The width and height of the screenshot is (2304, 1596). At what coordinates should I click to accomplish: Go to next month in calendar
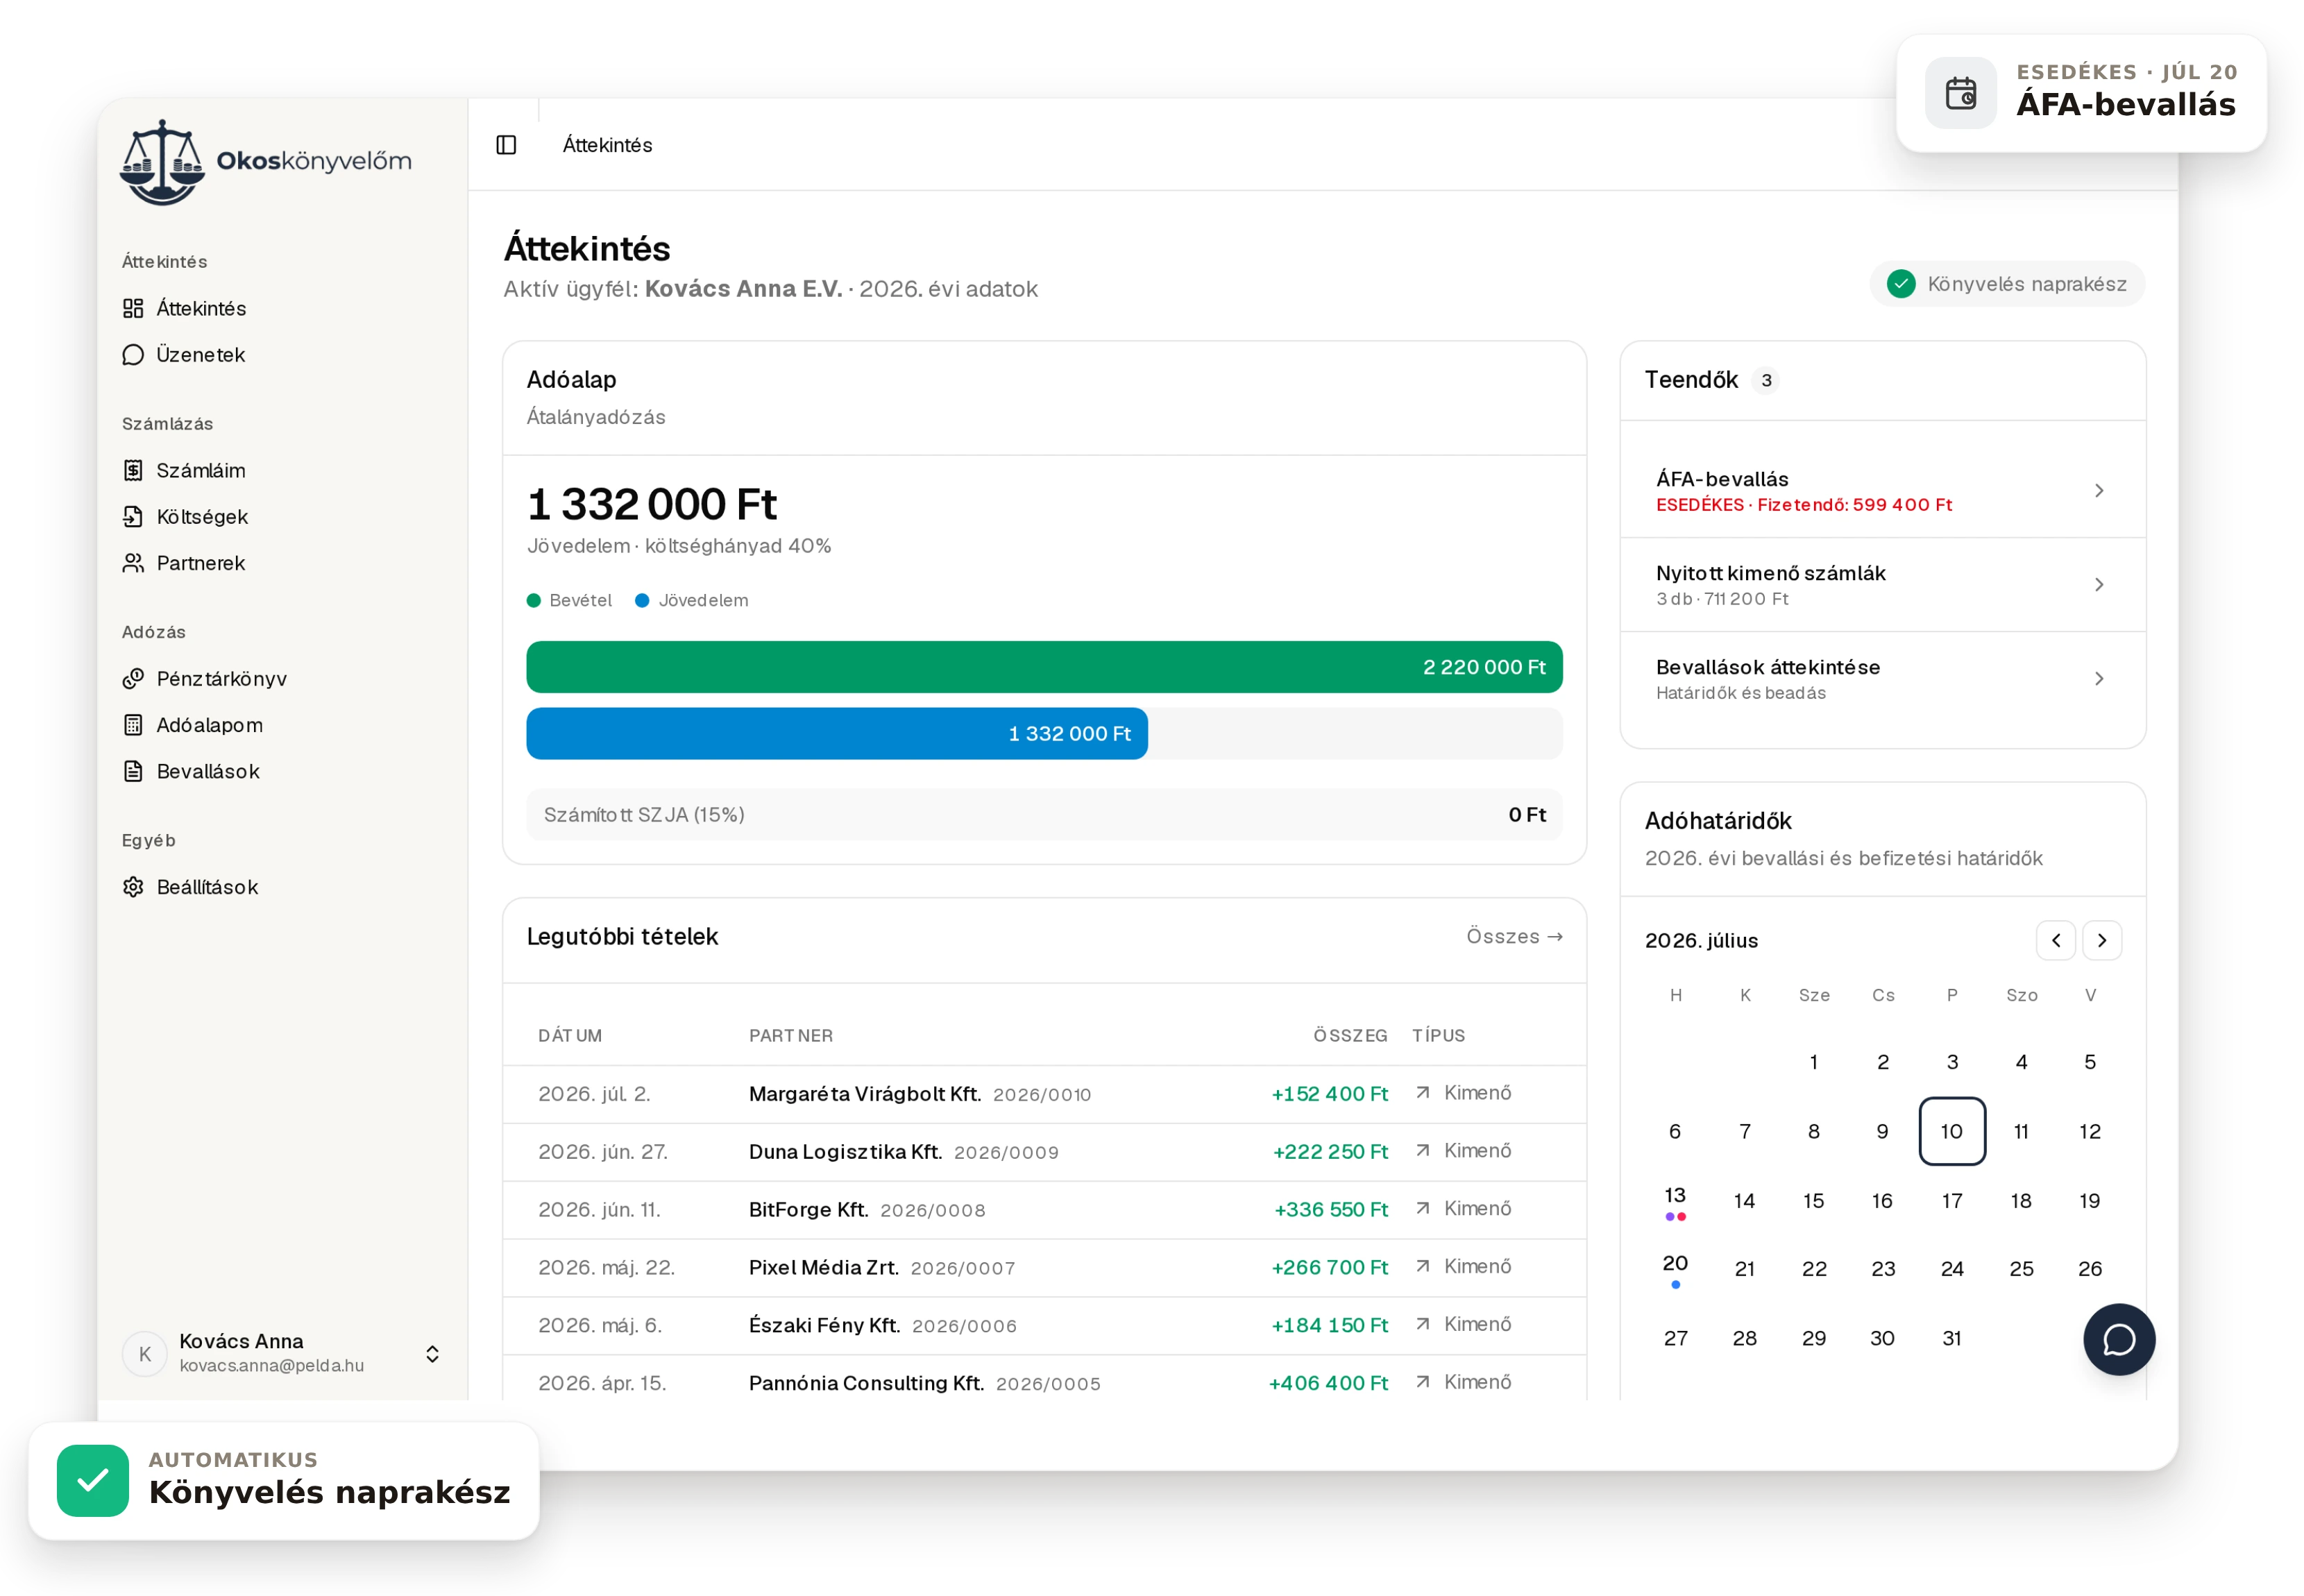(2102, 940)
